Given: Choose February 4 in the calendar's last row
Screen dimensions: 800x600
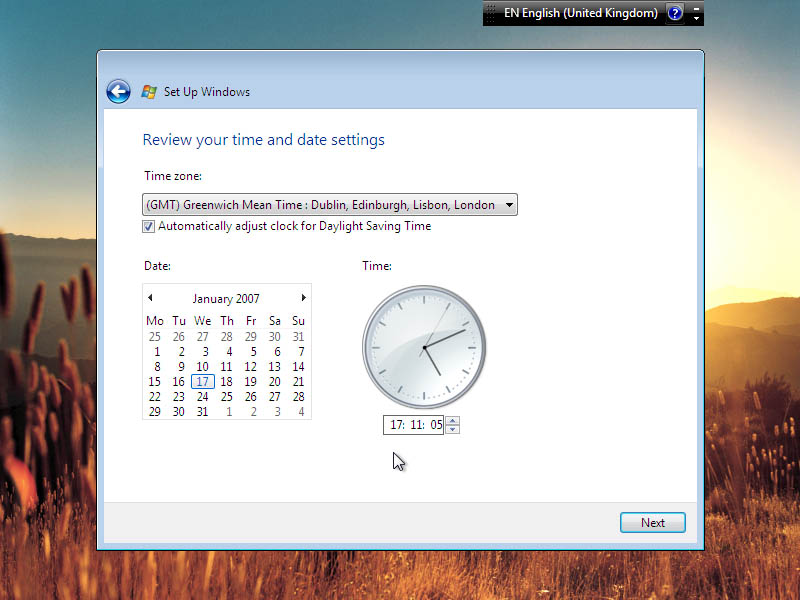Looking at the screenshot, I should [x=302, y=411].
